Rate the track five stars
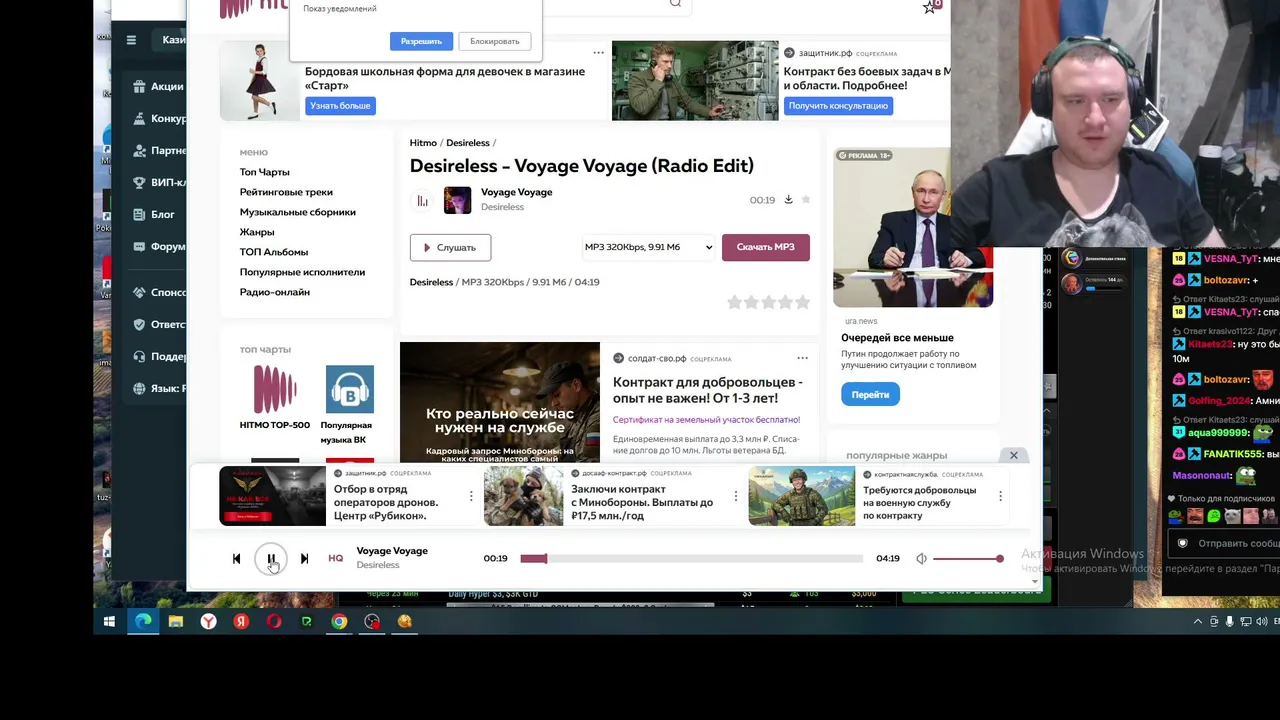Screen dimensions: 1280x720 802,302
